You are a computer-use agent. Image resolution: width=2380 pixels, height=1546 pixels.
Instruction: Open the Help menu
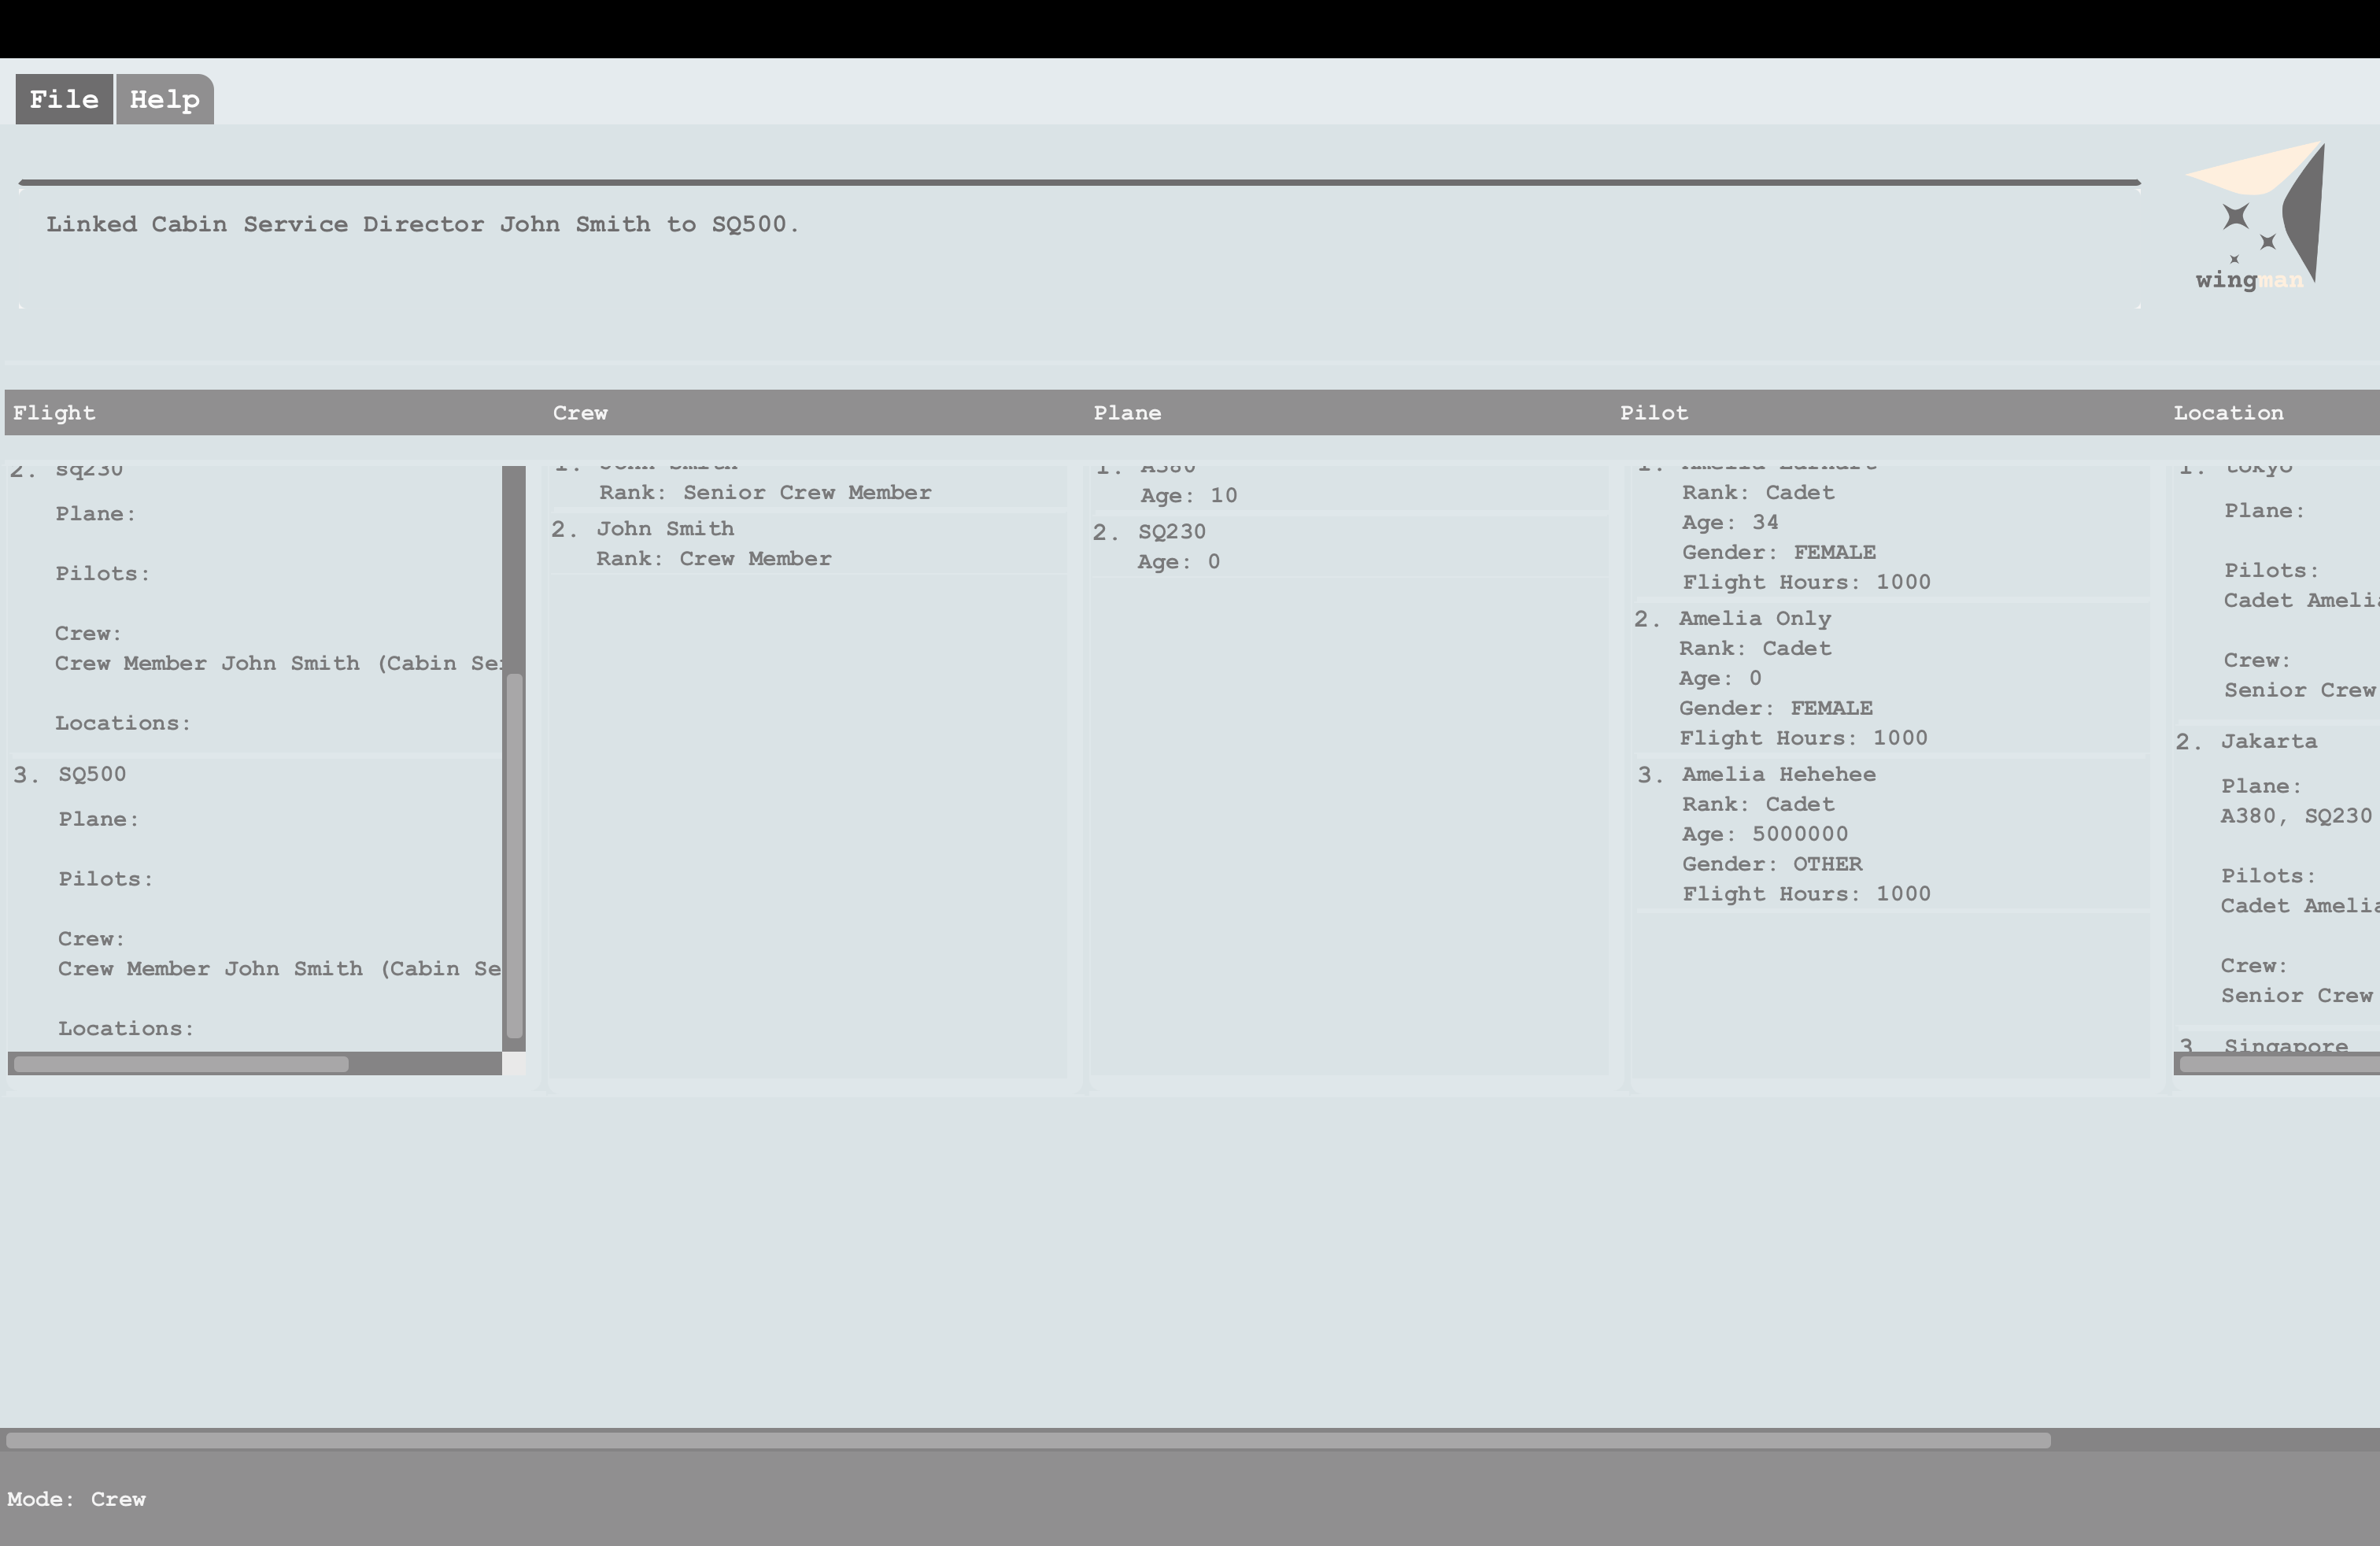[x=165, y=99]
